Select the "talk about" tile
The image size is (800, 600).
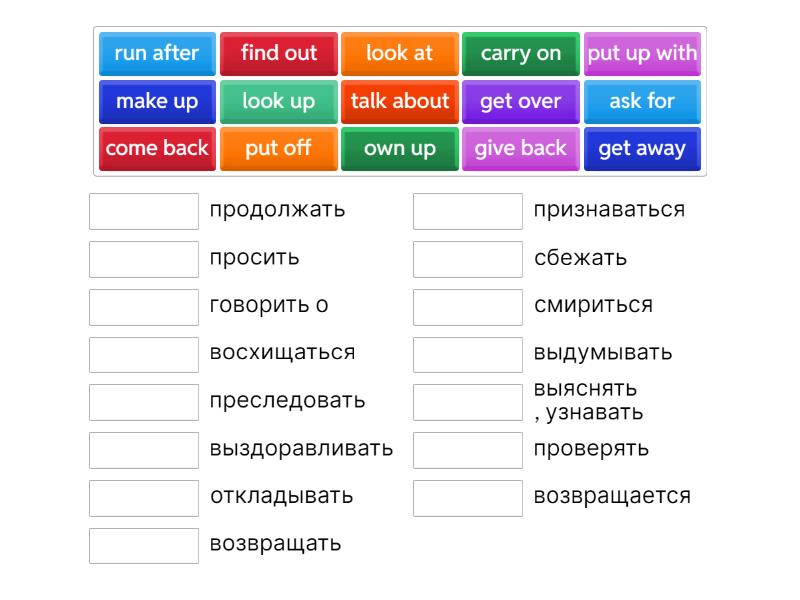(x=399, y=101)
